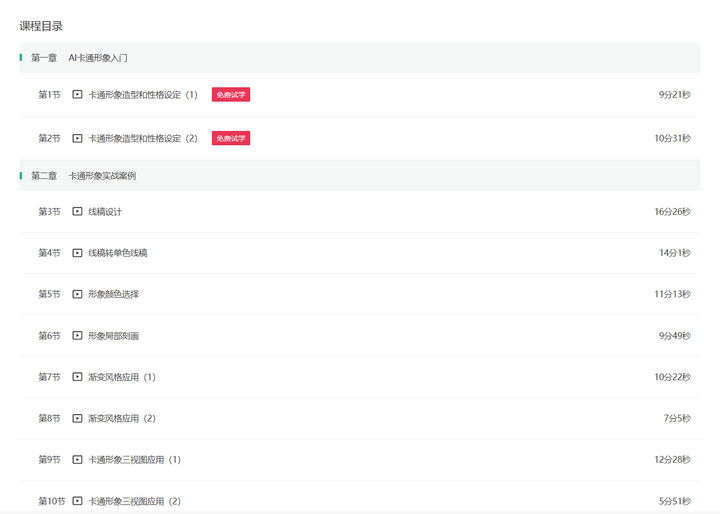Click the 第3节 label

49,212
